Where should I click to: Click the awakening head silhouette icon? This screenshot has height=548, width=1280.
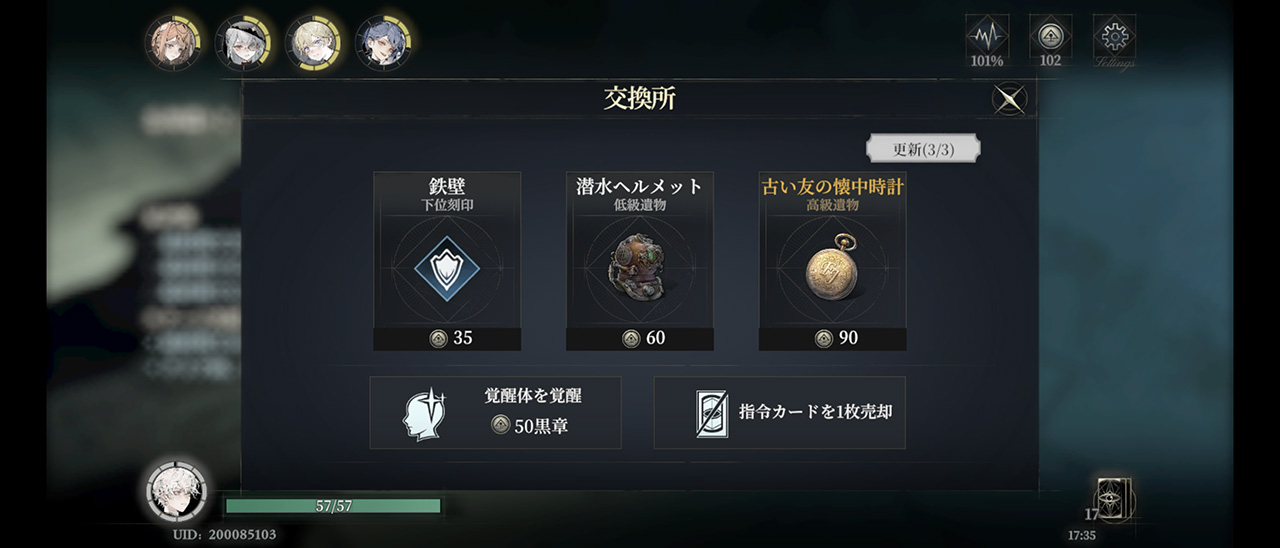point(423,413)
